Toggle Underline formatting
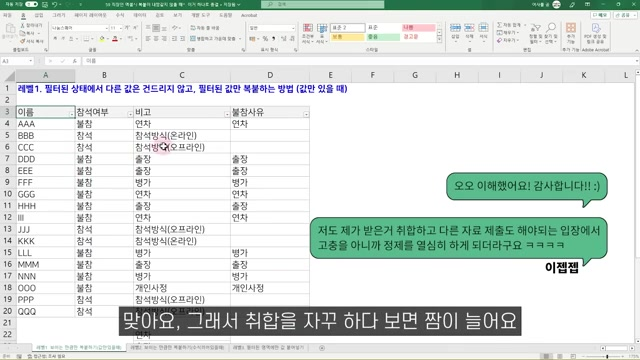 pos(71,38)
